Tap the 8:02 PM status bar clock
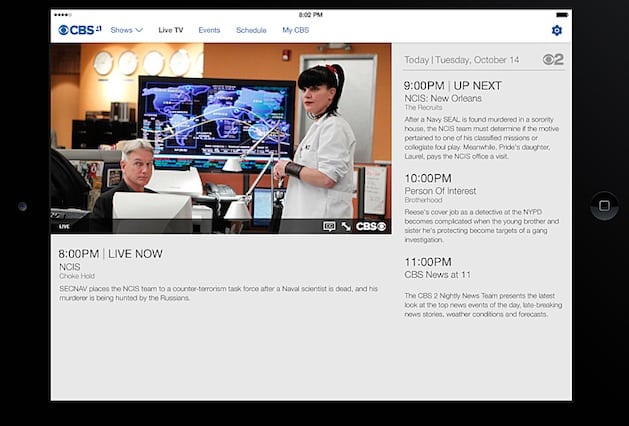629x426 pixels. pos(310,15)
